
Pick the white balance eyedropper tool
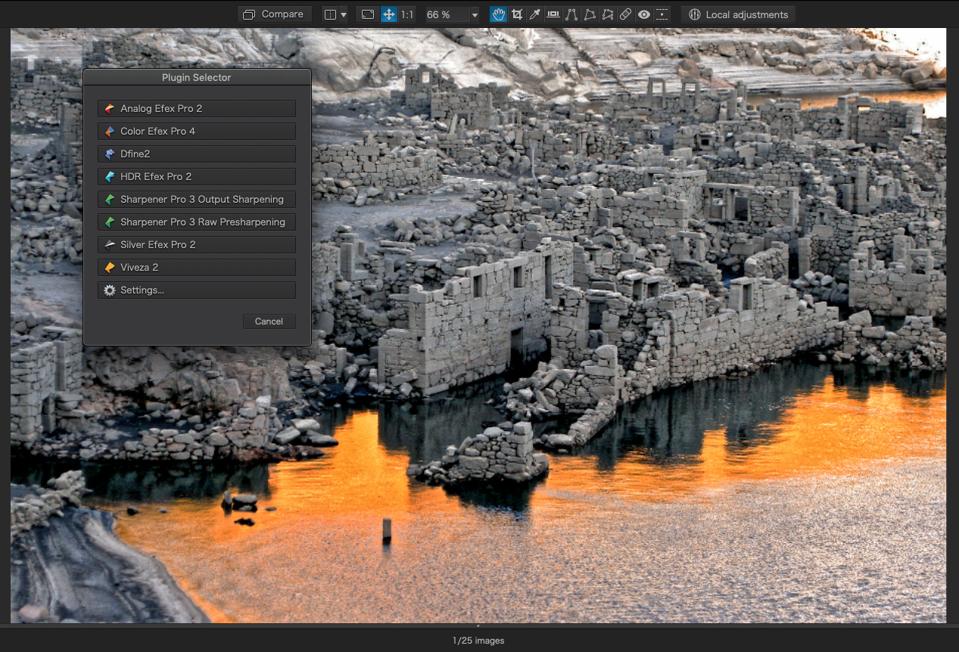click(x=534, y=15)
